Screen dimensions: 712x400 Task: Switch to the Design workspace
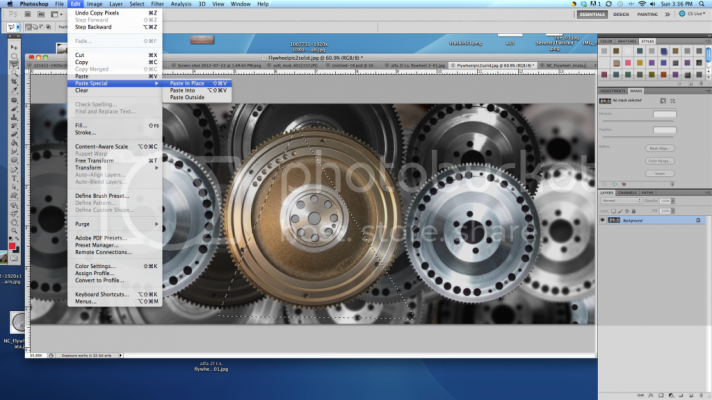pos(621,15)
